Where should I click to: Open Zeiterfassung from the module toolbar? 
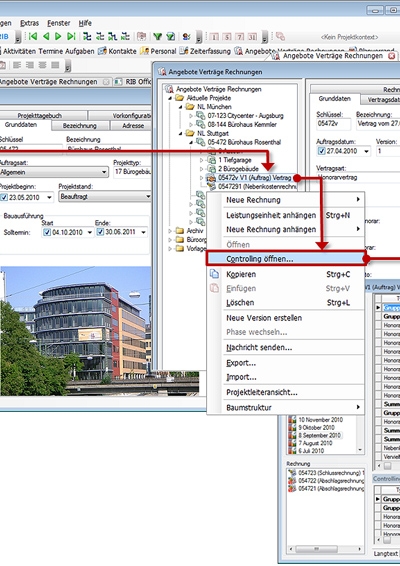[x=205, y=51]
